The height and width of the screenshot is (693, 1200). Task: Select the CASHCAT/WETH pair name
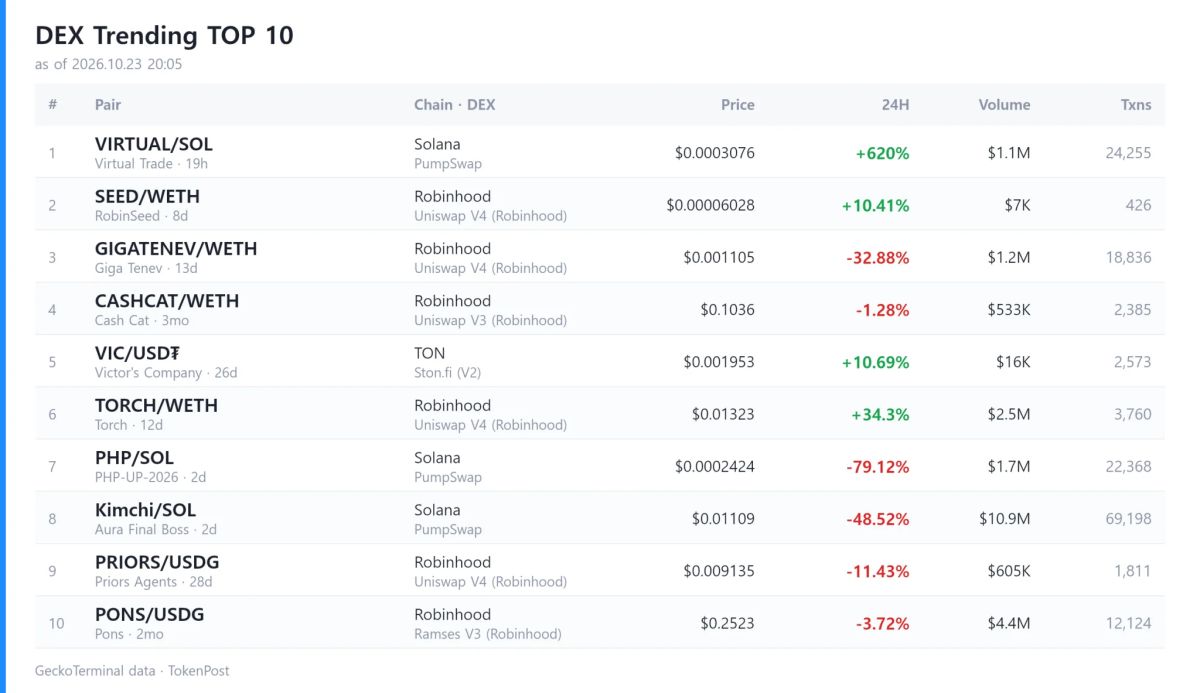point(167,301)
